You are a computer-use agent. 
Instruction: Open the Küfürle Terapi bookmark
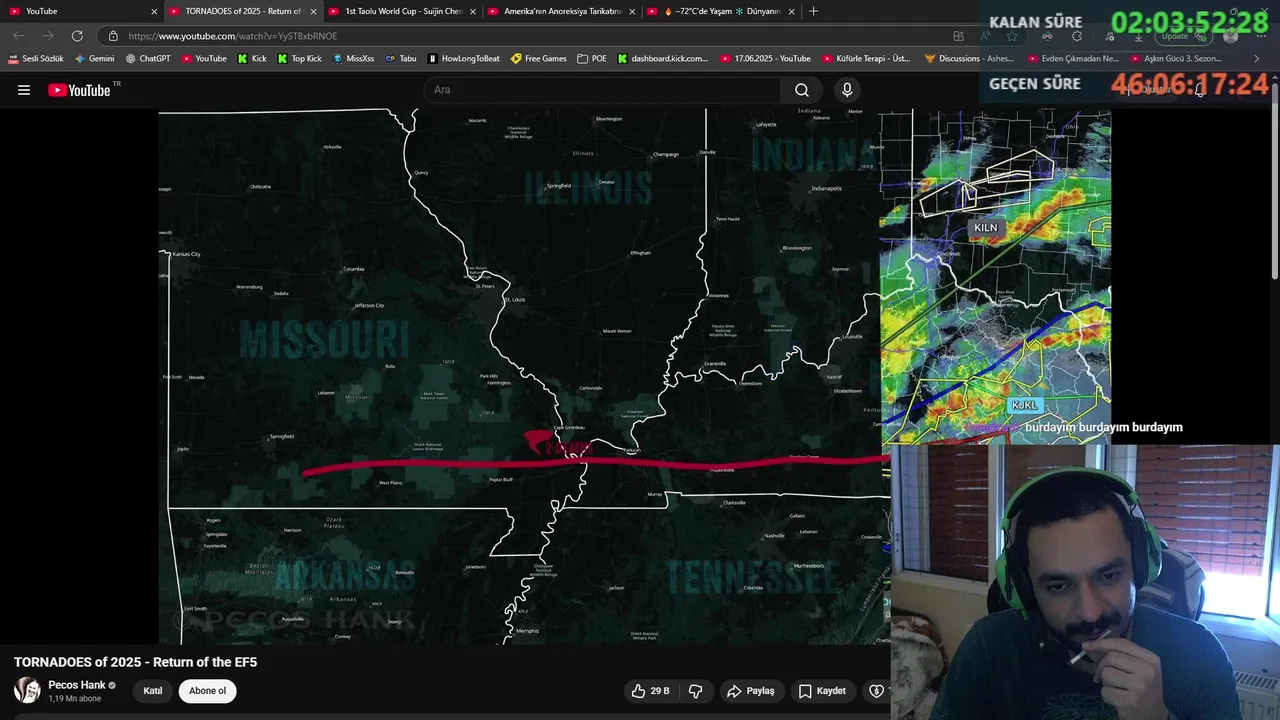point(867,59)
